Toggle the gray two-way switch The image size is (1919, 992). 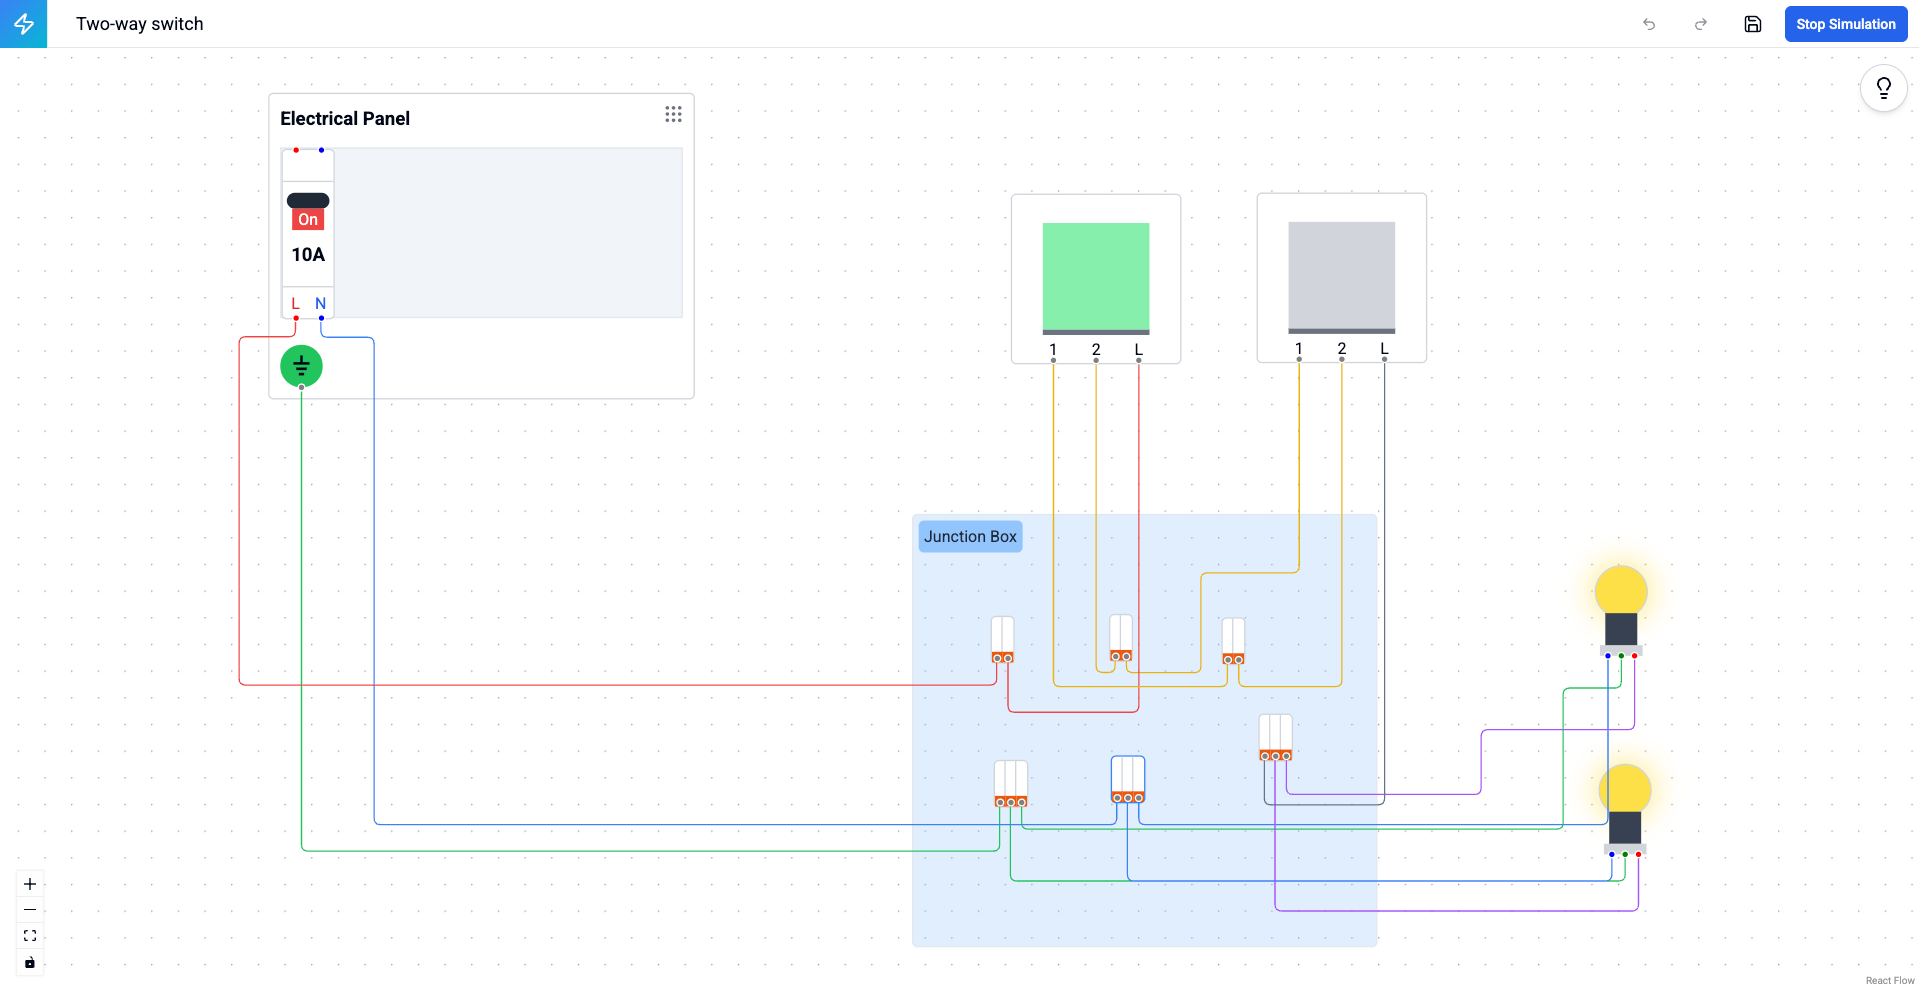1341,276
